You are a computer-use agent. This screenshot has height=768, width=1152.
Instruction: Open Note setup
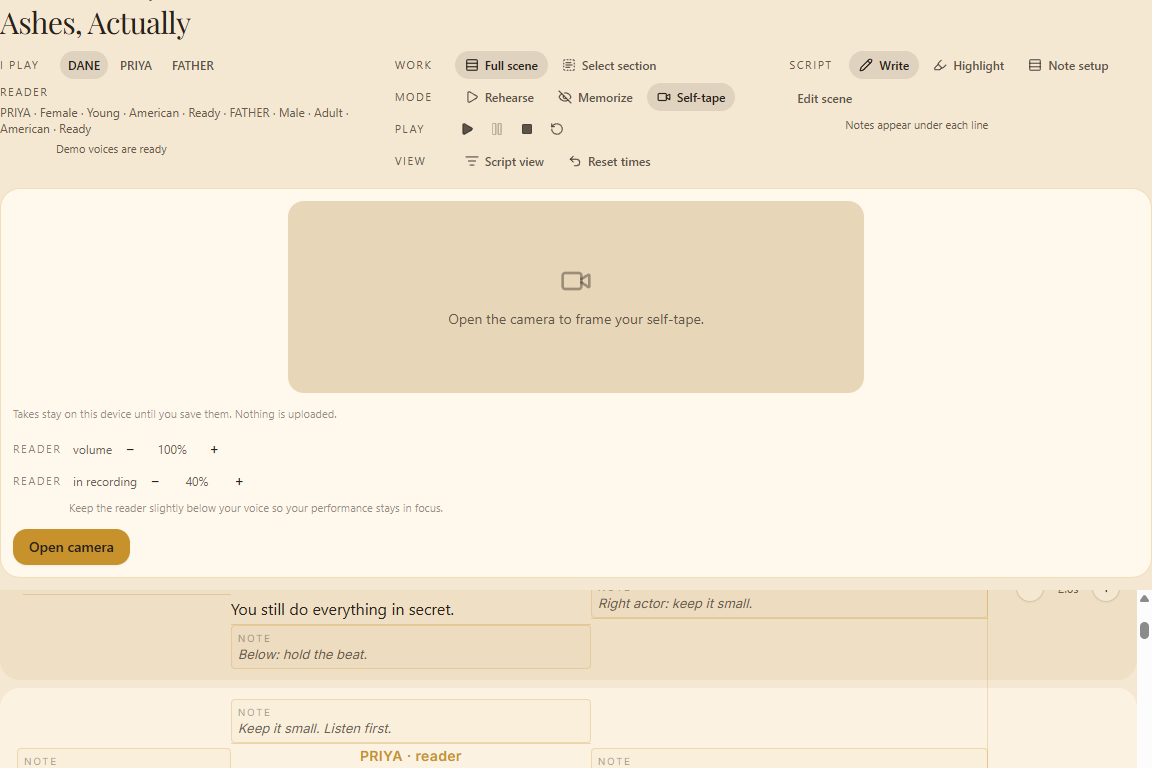pos(1068,65)
